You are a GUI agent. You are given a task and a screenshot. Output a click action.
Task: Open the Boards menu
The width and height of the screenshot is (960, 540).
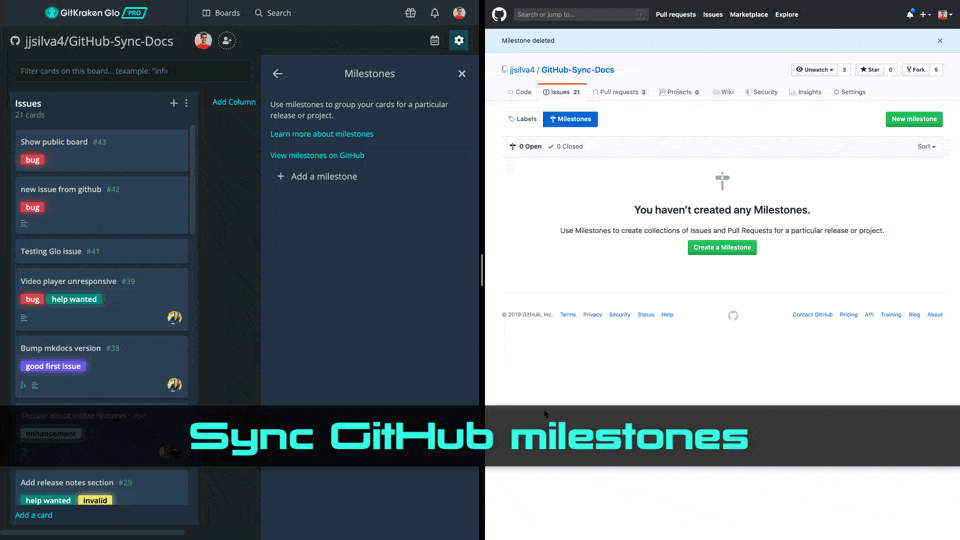click(221, 13)
